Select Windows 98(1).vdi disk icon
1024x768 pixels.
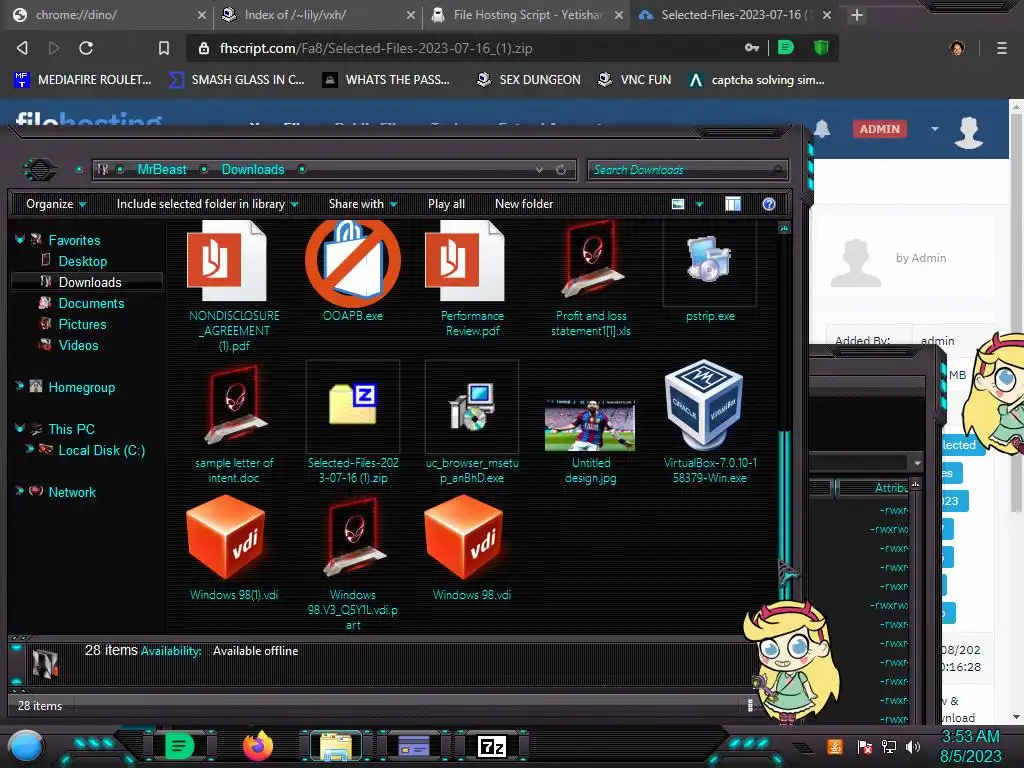click(226, 537)
